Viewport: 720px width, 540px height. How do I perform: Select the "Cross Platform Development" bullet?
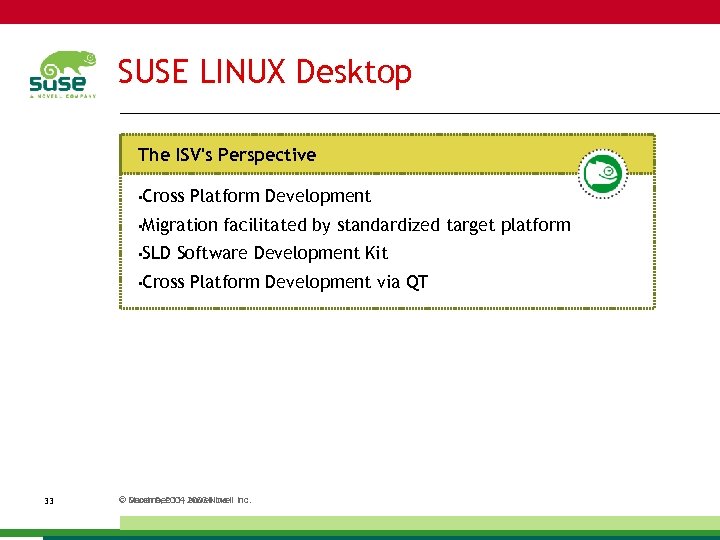[255, 196]
